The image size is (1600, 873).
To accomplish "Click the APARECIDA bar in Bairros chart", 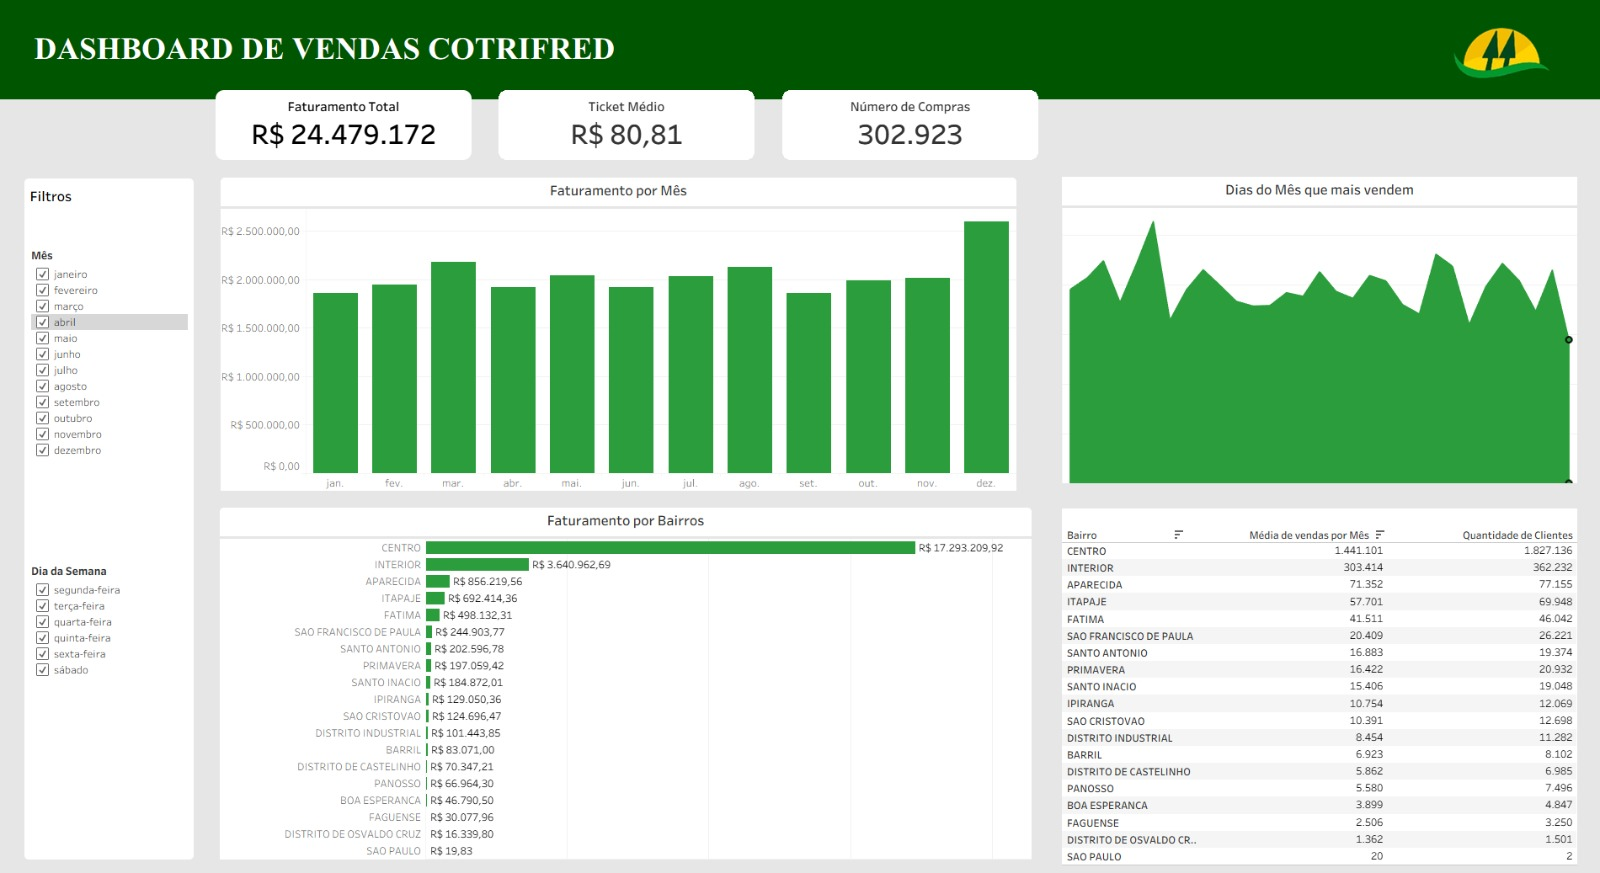I will (437, 582).
